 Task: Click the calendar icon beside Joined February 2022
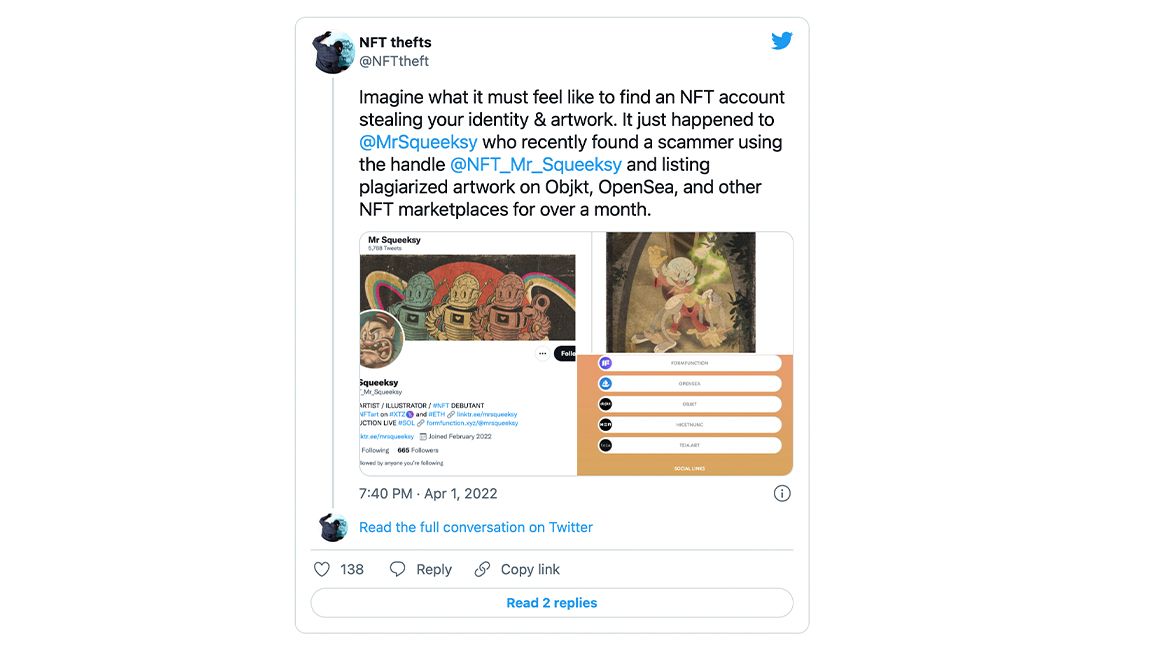[x=423, y=437]
